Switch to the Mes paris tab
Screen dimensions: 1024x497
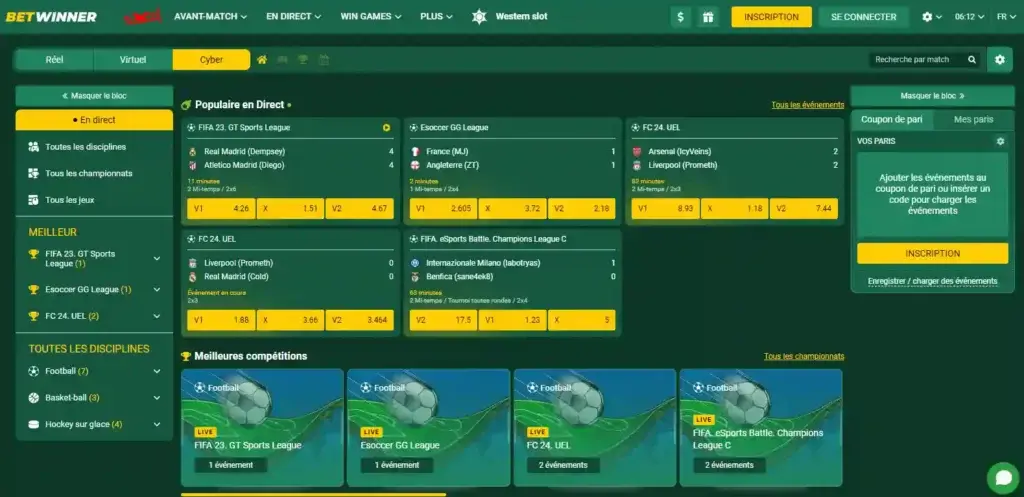(x=973, y=120)
